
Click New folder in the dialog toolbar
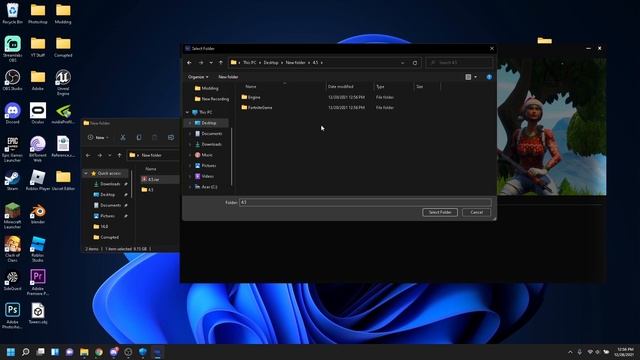pos(228,77)
